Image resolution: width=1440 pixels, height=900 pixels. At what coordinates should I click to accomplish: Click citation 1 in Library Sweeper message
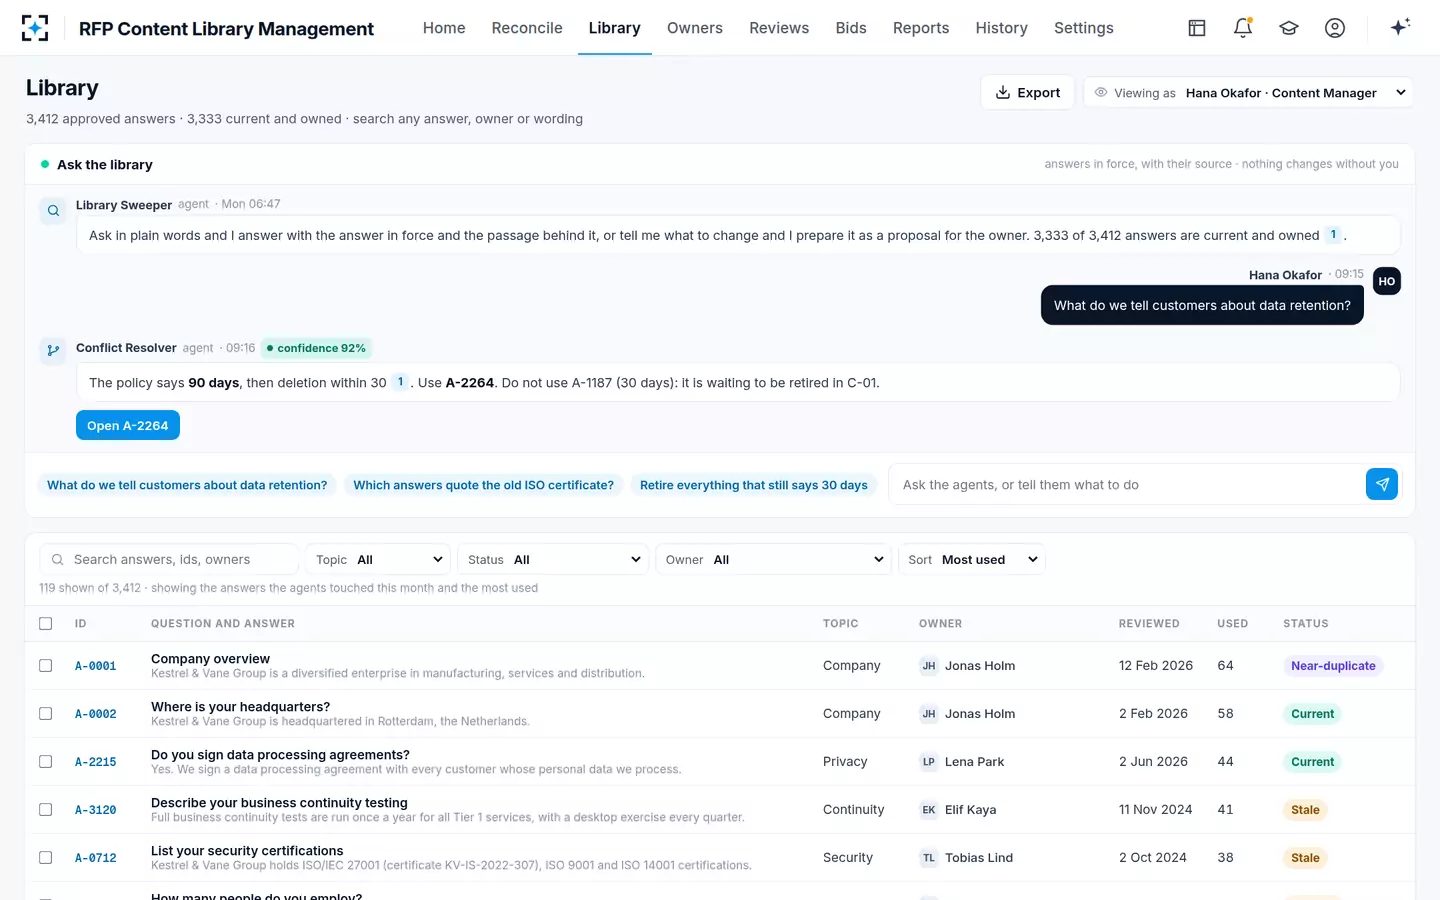[x=1333, y=235]
